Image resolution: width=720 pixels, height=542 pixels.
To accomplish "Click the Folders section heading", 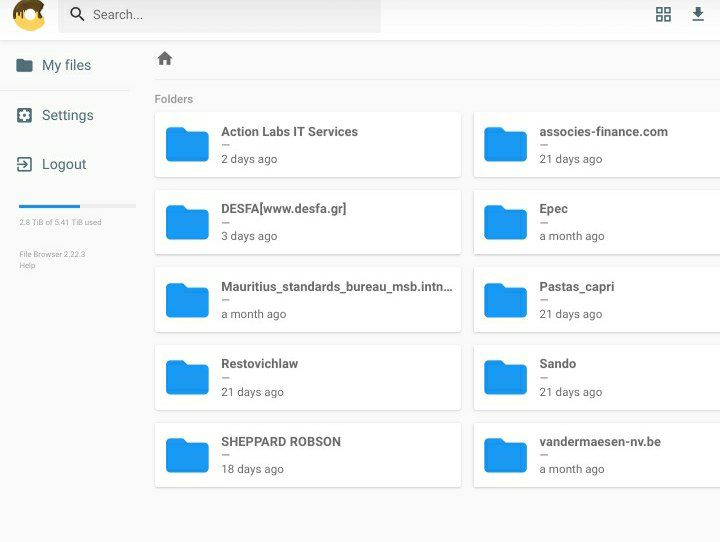I will (x=174, y=99).
